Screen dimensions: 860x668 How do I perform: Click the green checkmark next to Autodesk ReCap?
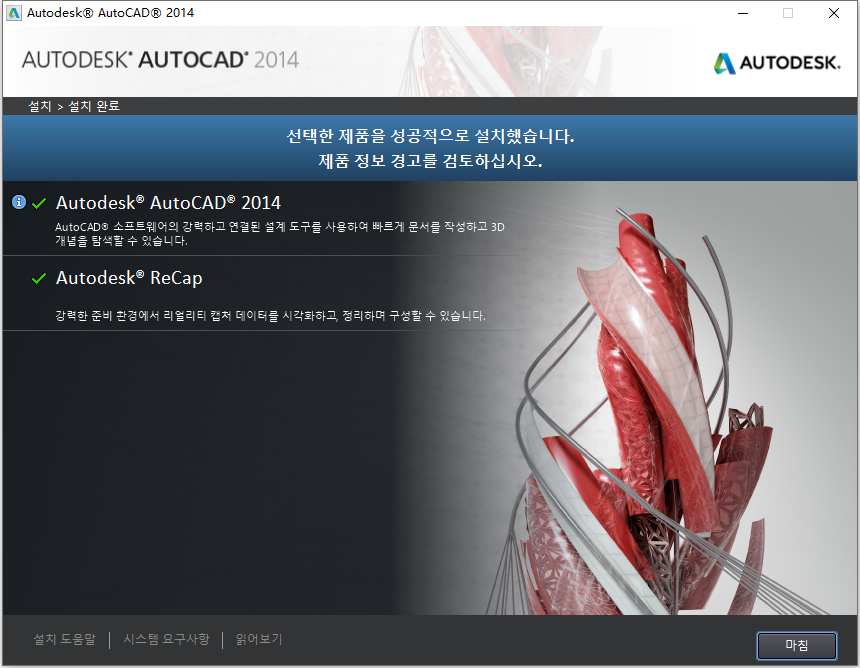[39, 279]
